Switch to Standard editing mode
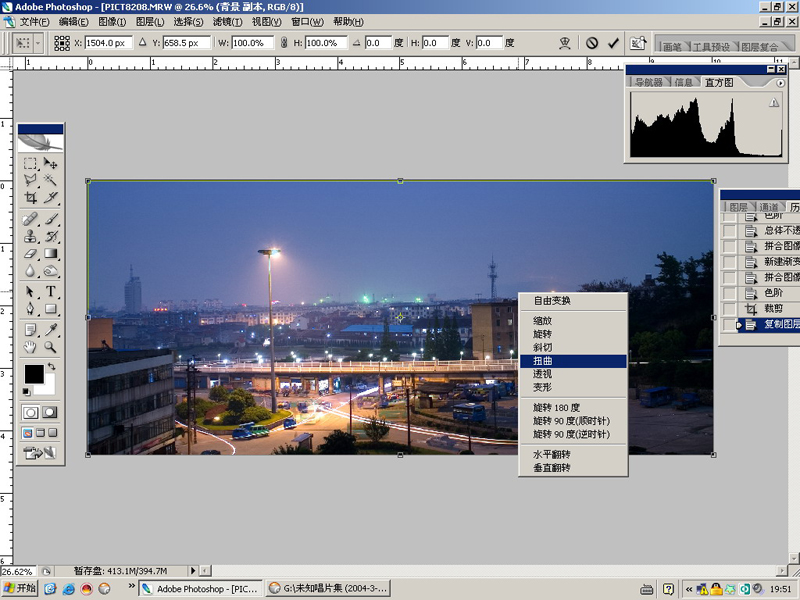 30,412
